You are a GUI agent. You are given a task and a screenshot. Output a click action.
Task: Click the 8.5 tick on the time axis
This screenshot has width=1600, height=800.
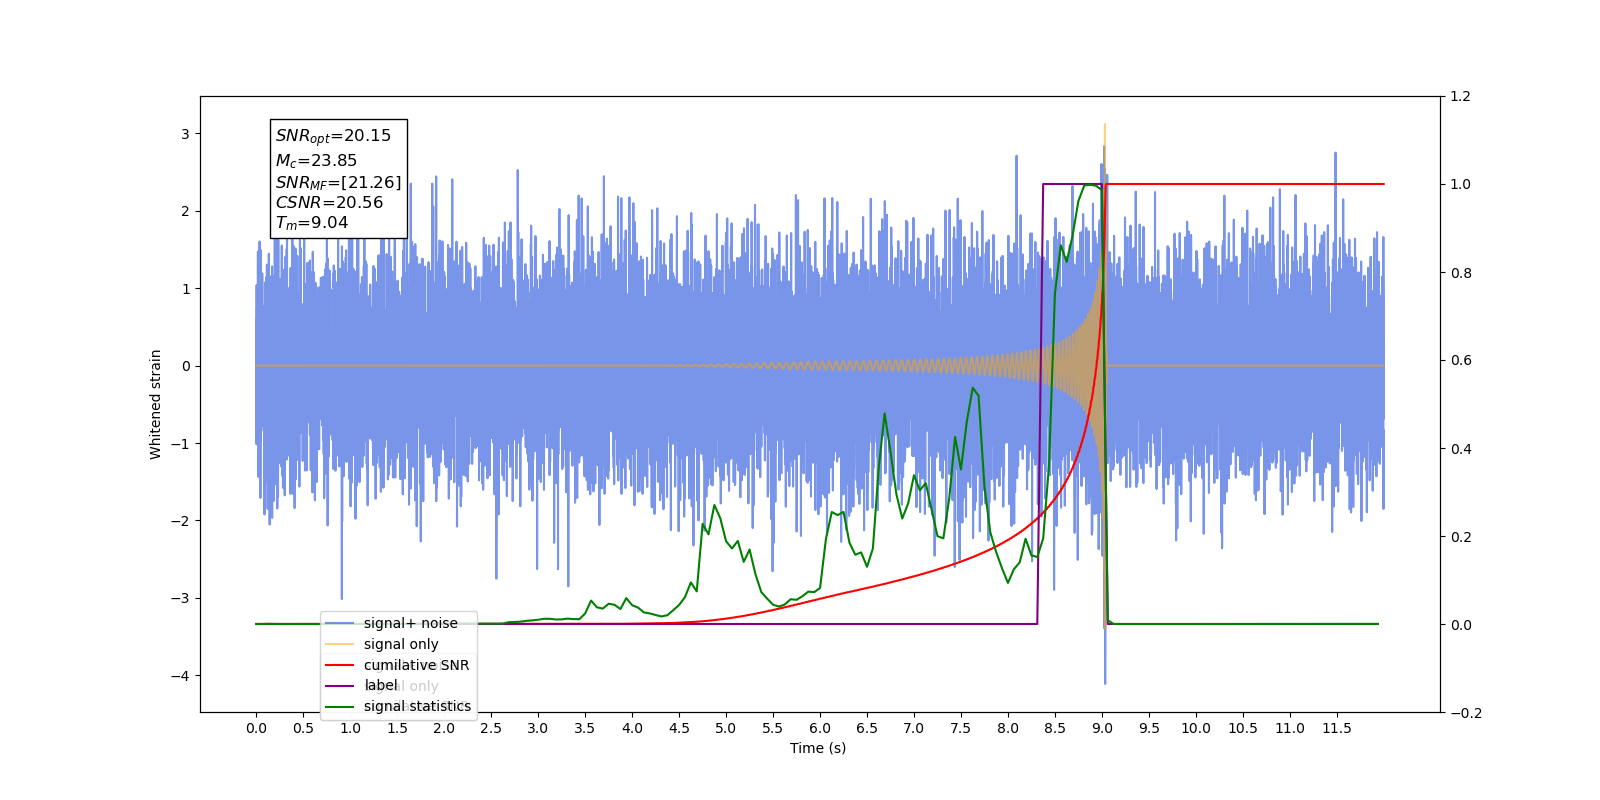click(1055, 728)
